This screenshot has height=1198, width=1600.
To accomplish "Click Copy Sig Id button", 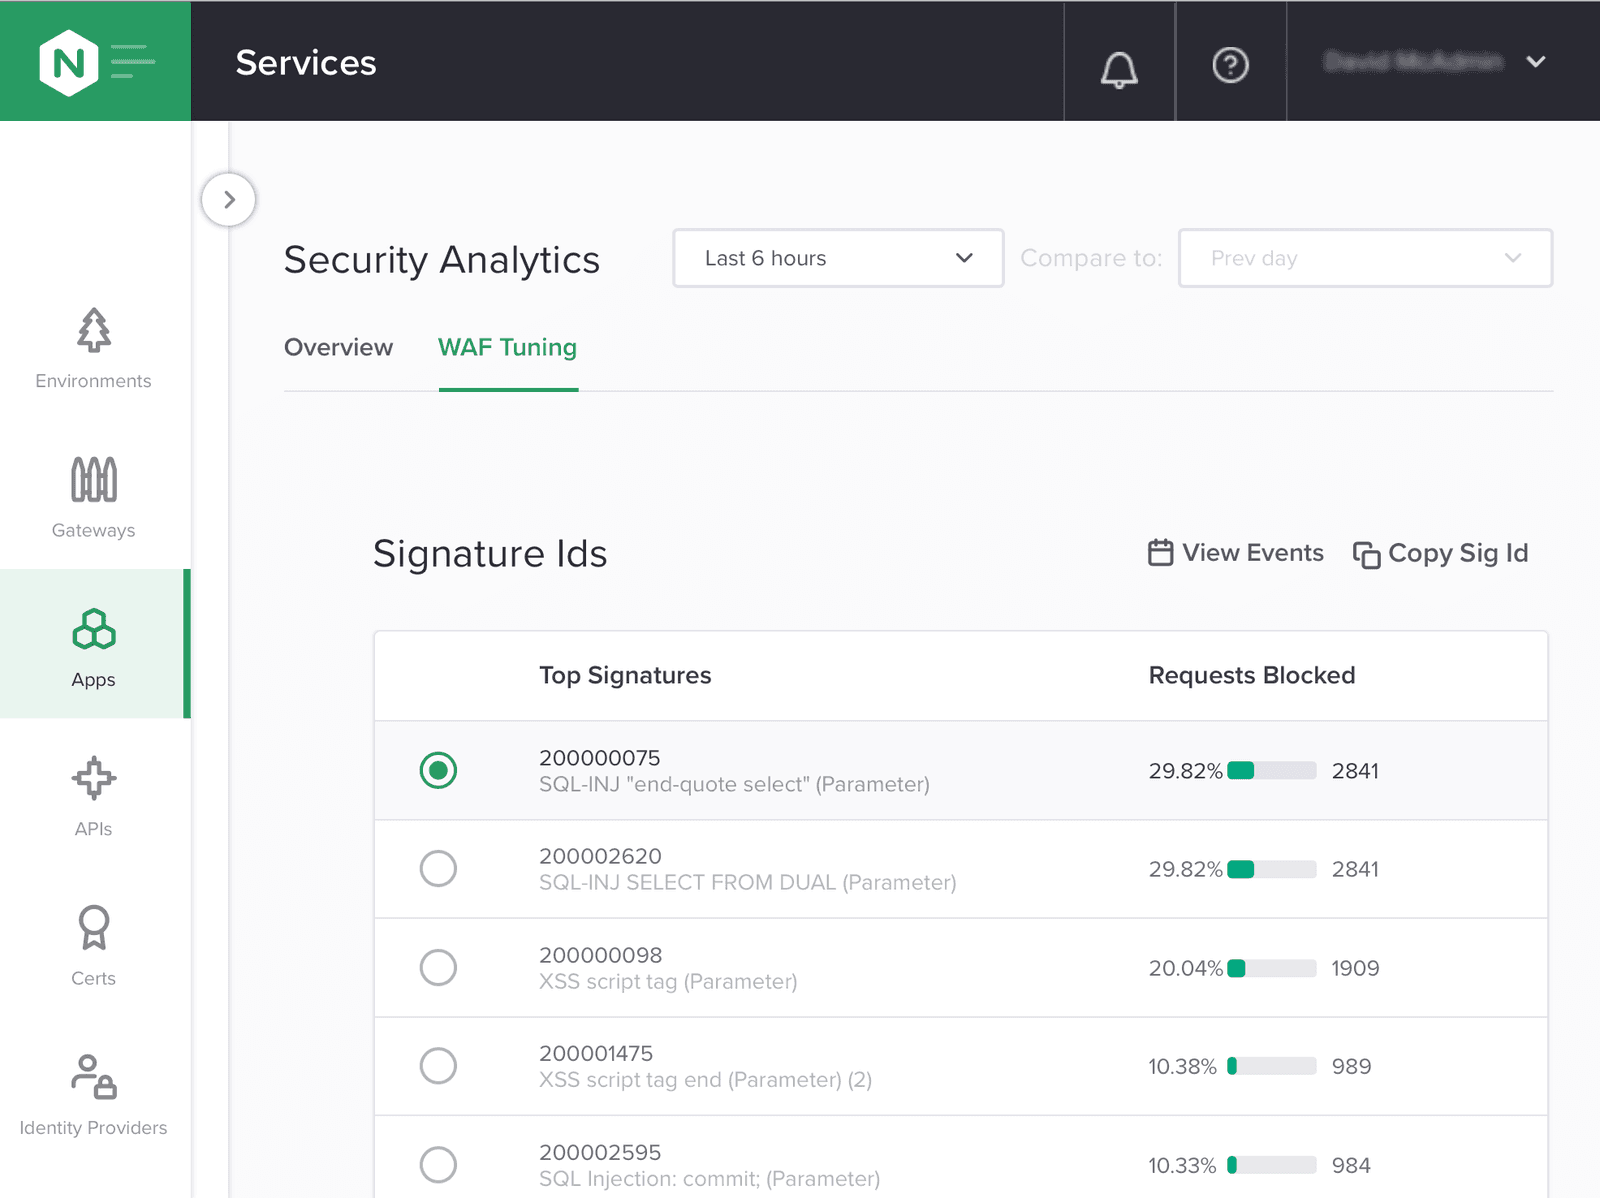I will tap(1440, 553).
